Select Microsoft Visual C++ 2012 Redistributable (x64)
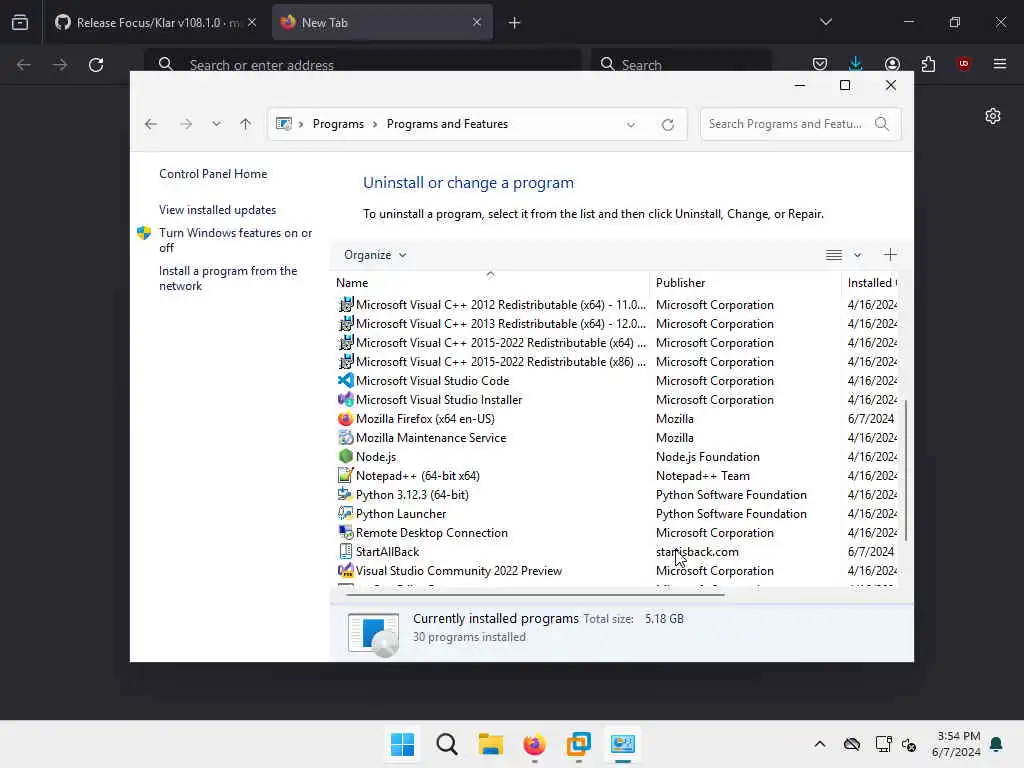This screenshot has height=768, width=1024. click(500, 305)
